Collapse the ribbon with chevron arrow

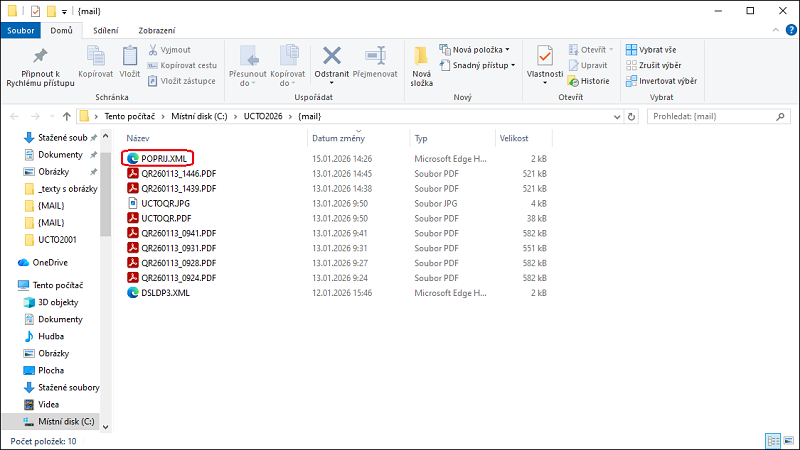click(x=774, y=31)
